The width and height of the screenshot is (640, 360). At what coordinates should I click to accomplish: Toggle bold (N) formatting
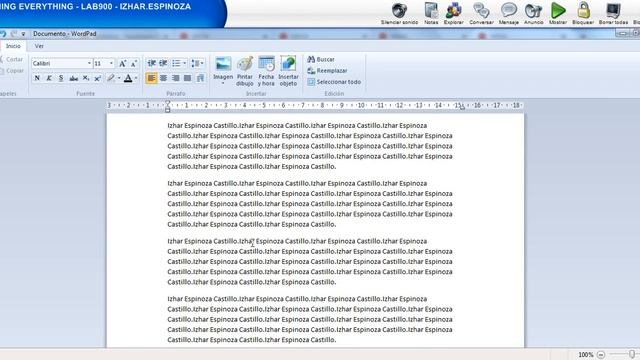[37, 78]
